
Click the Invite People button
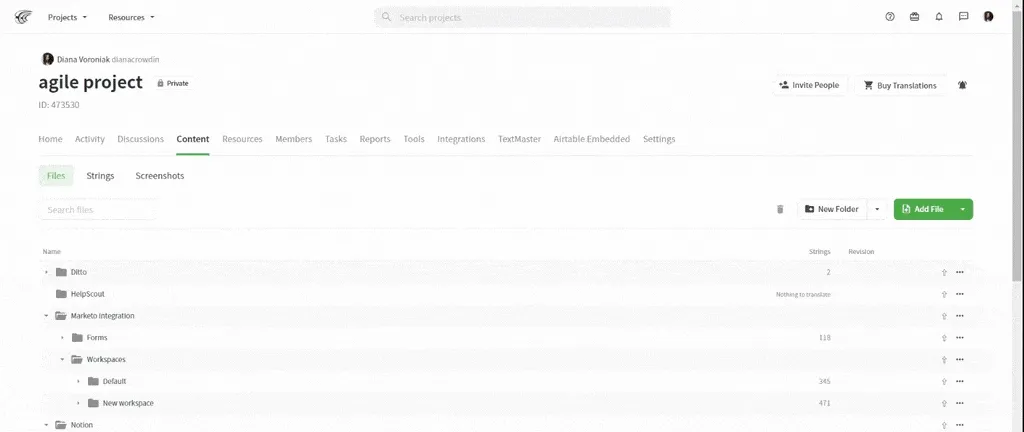[809, 85]
